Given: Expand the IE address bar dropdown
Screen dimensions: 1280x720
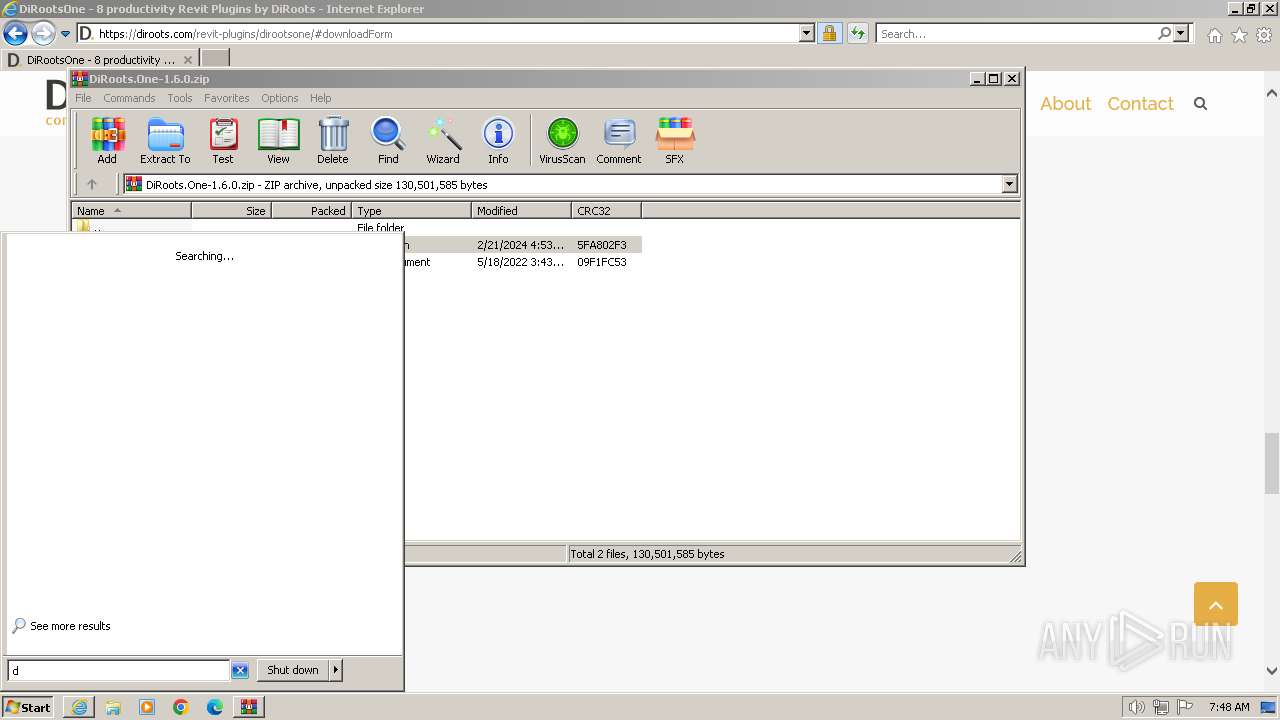Looking at the screenshot, I should pos(807,33).
